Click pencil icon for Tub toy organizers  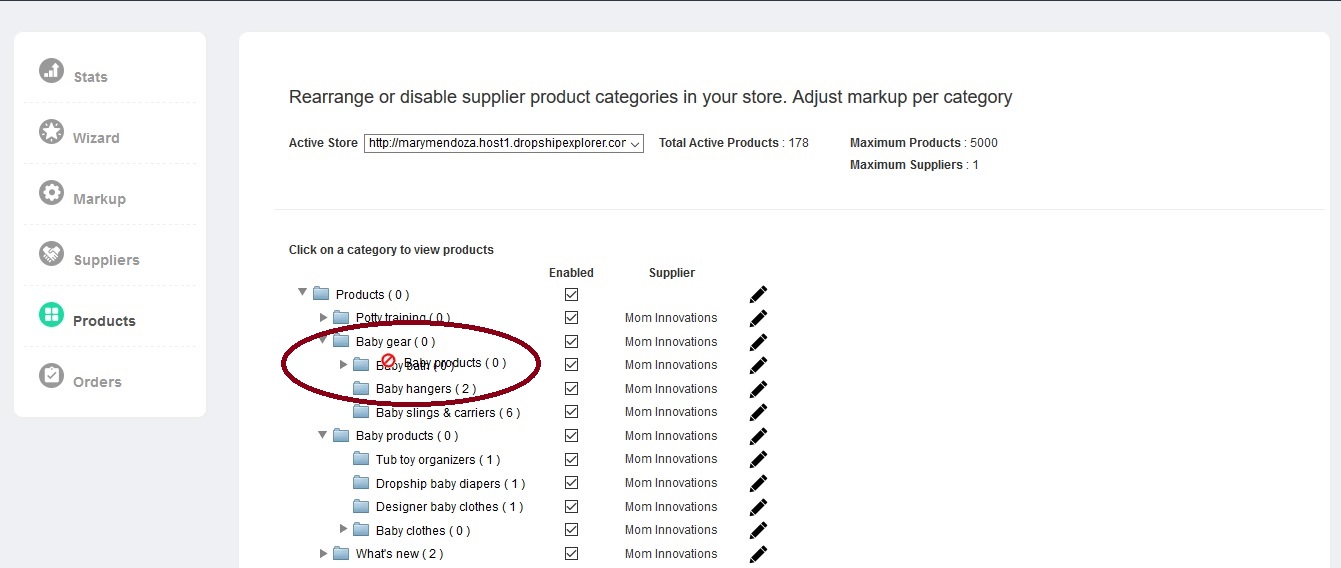click(x=758, y=459)
